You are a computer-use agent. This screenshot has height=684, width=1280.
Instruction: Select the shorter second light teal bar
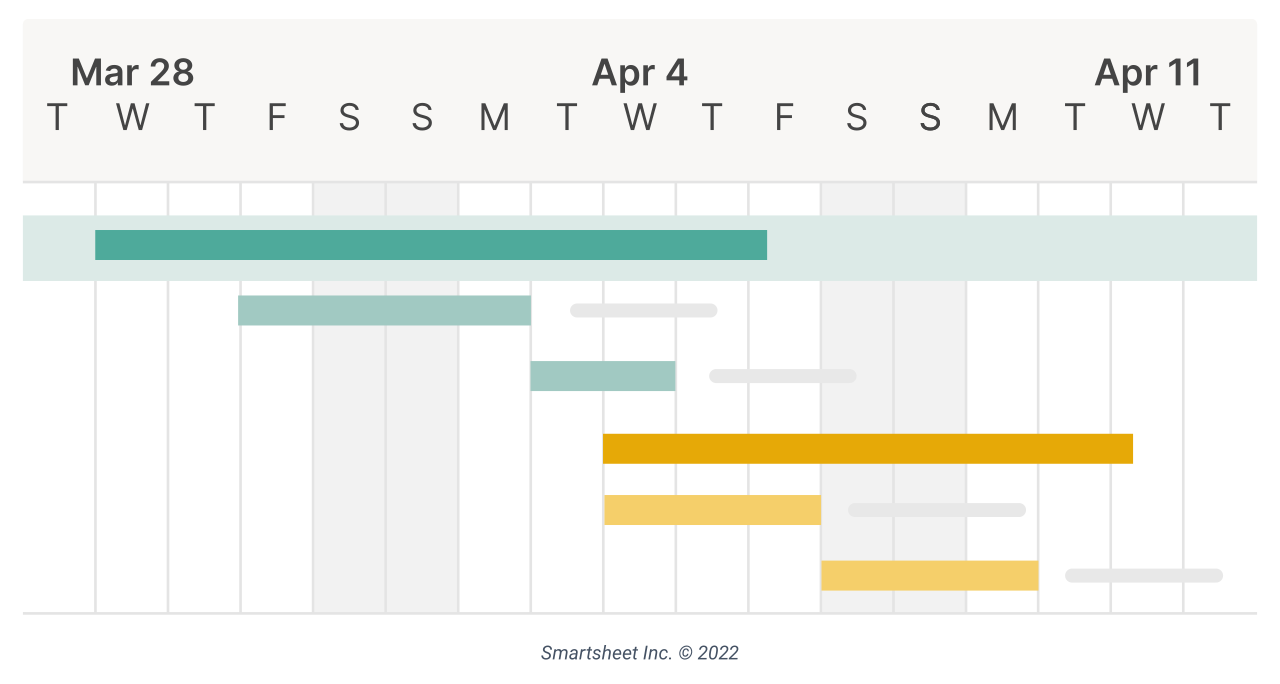pyautogui.click(x=603, y=376)
